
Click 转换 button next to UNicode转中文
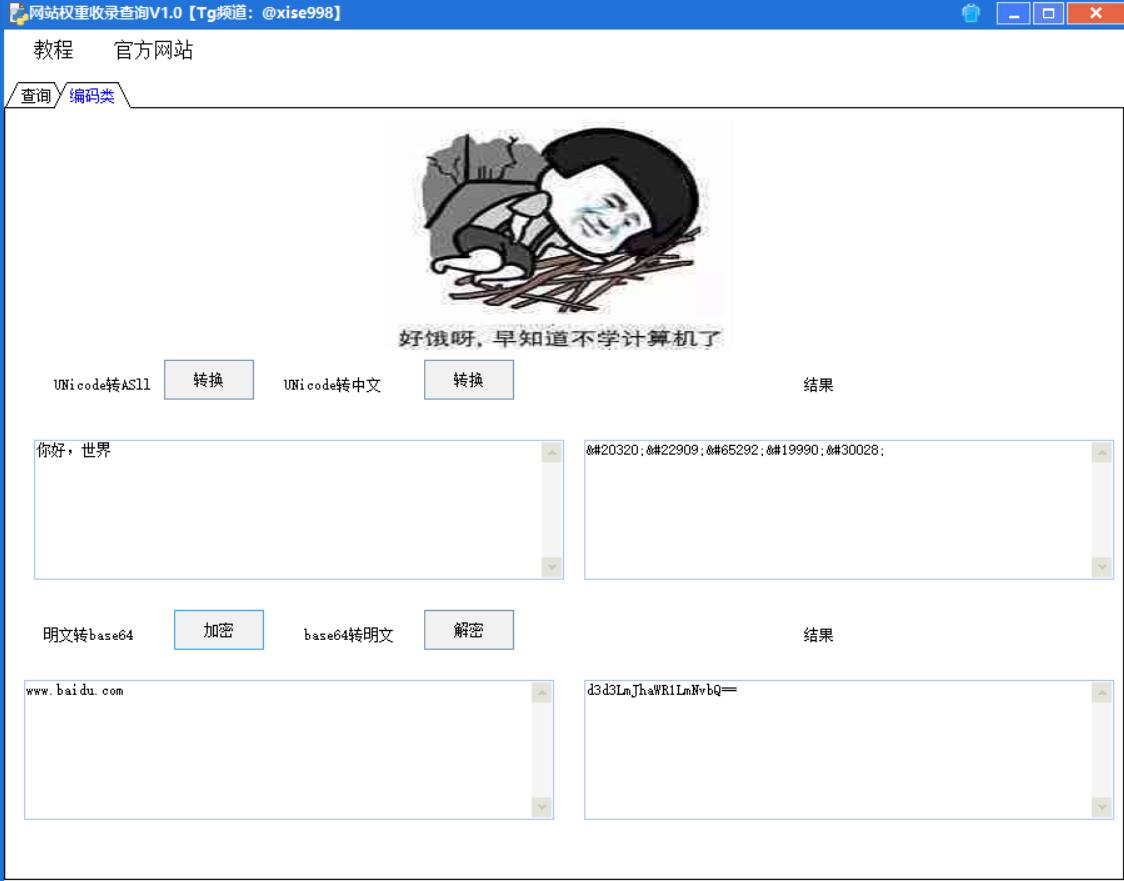pyautogui.click(x=469, y=380)
